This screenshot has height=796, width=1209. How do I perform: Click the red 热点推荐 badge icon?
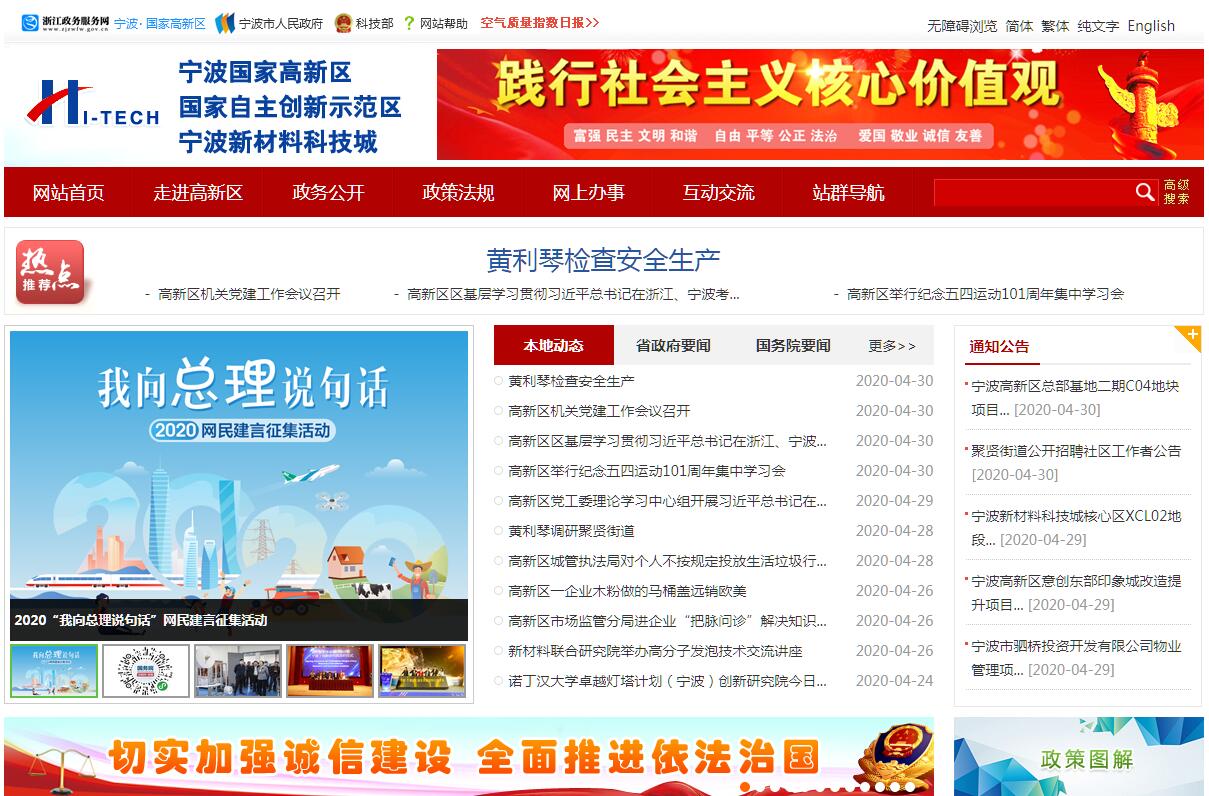pyautogui.click(x=50, y=271)
